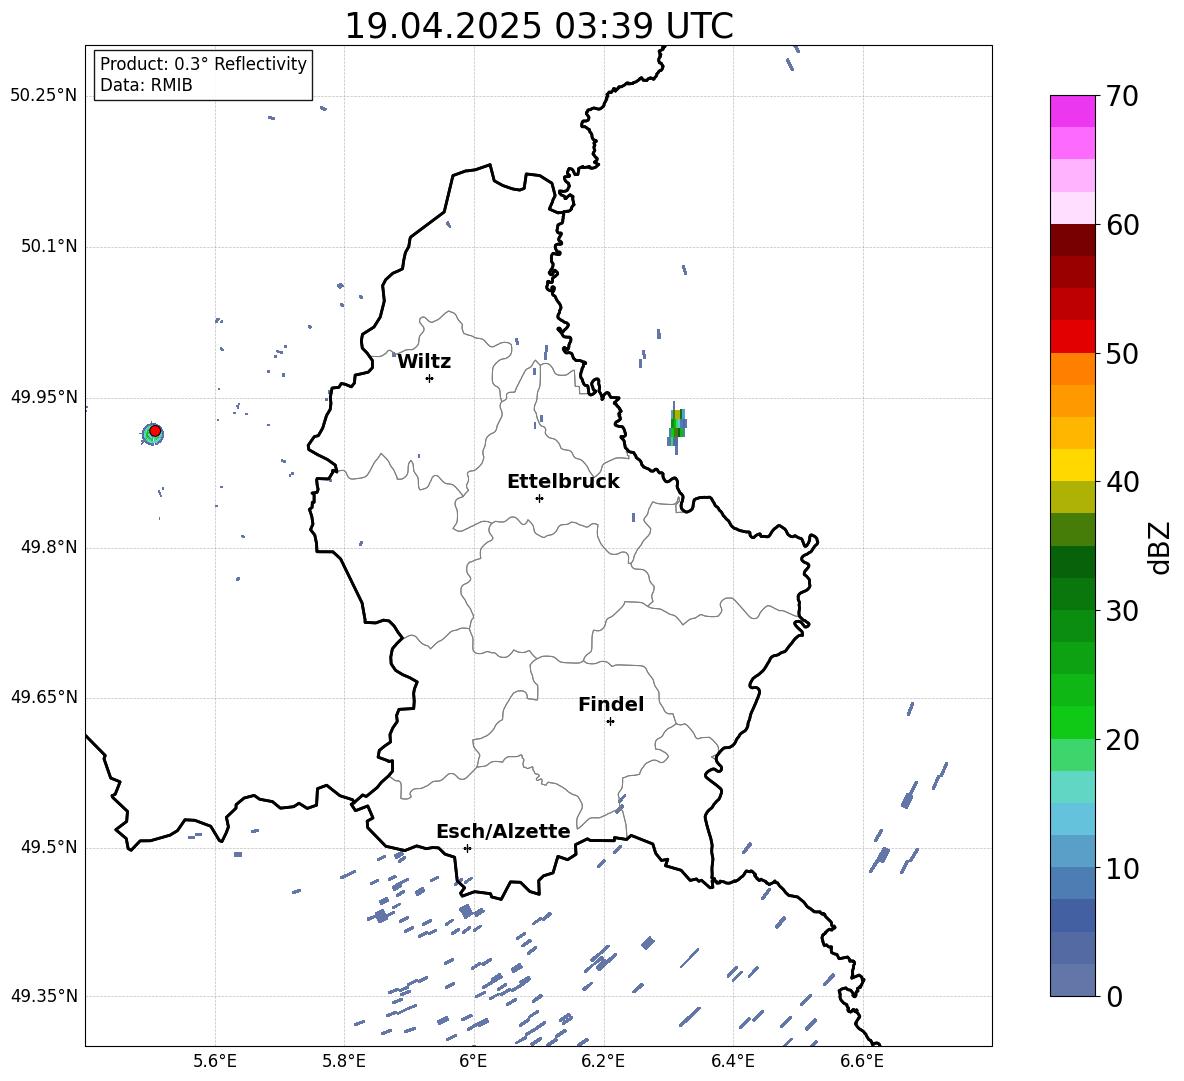Click the 10 tick label on colorbar
Viewport: 1184px width, 1081px height.
coord(1122,868)
